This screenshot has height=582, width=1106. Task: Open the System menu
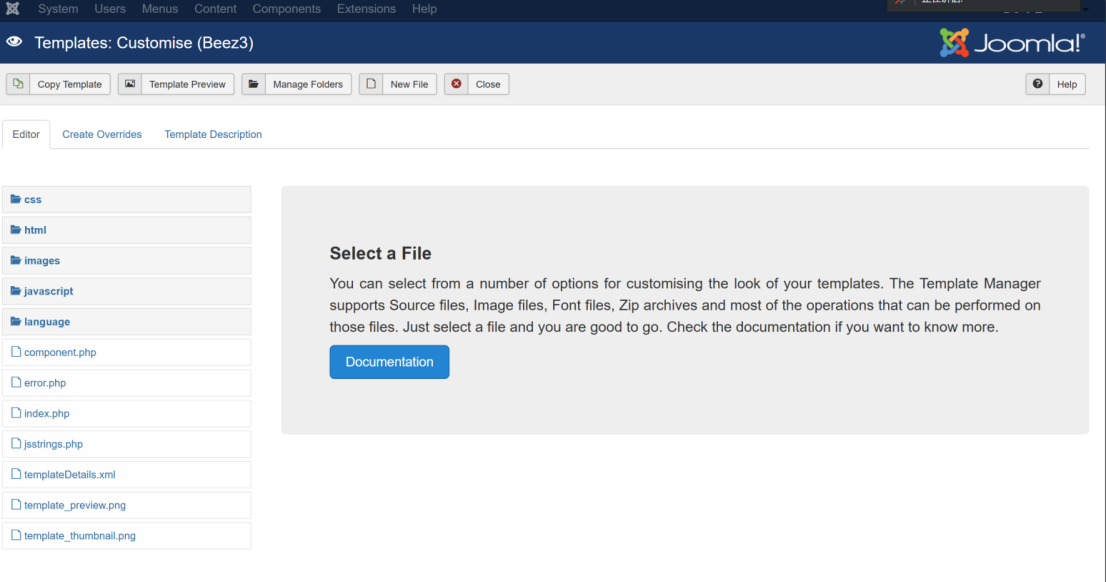pyautogui.click(x=58, y=9)
